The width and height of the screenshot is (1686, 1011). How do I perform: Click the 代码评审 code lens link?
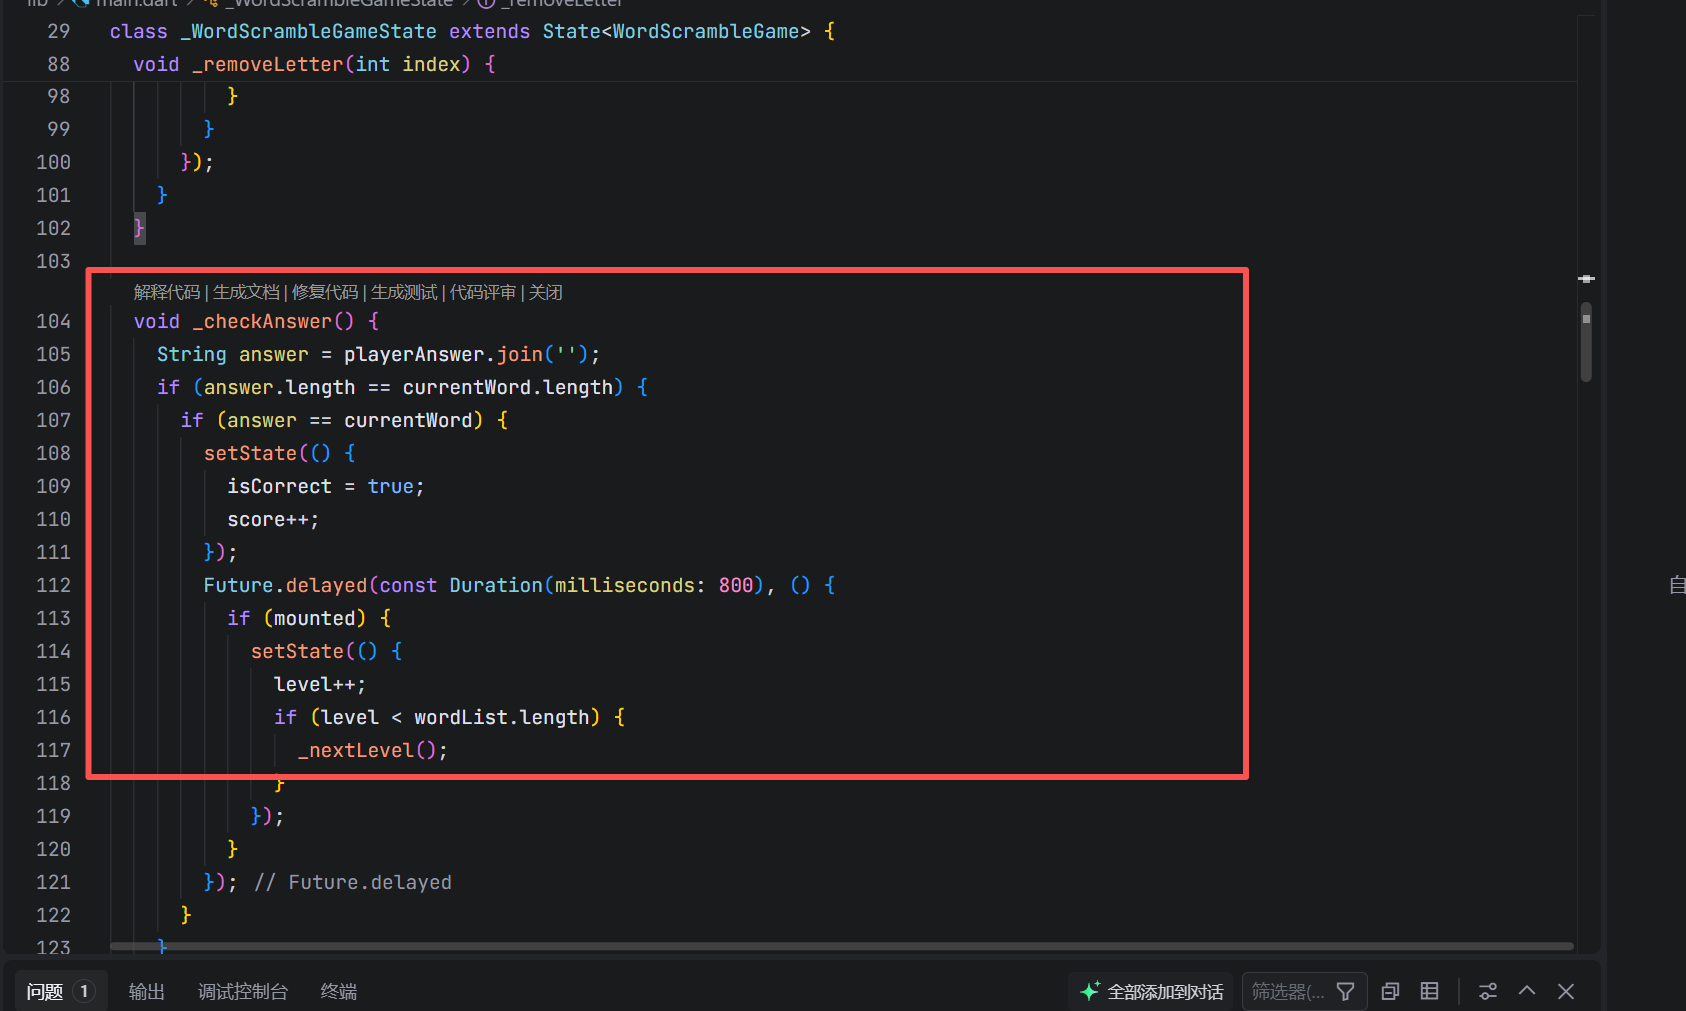(483, 292)
